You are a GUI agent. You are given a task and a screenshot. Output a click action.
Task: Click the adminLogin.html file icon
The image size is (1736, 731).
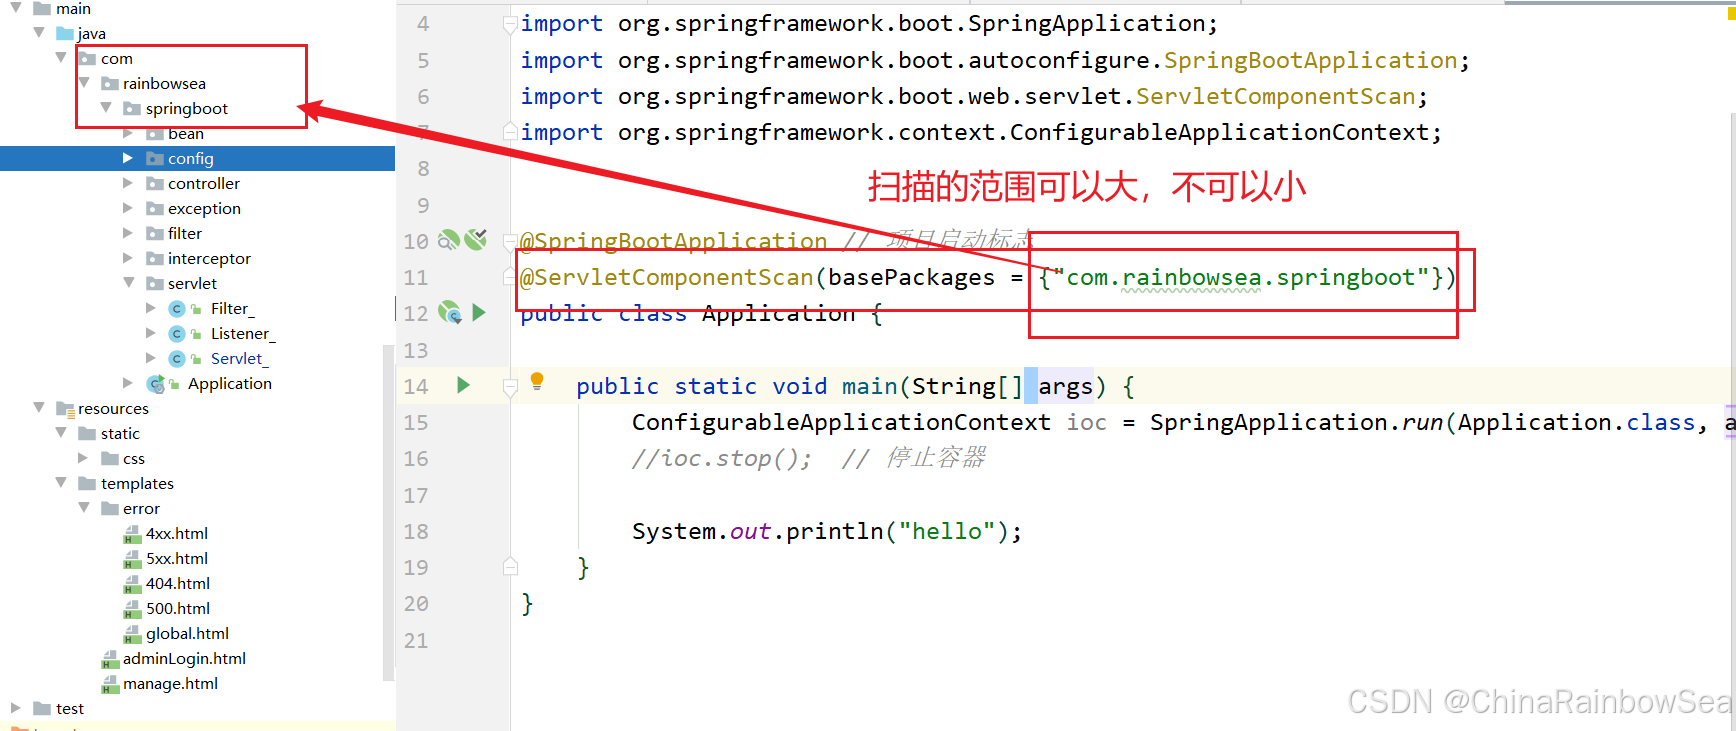[x=110, y=659]
